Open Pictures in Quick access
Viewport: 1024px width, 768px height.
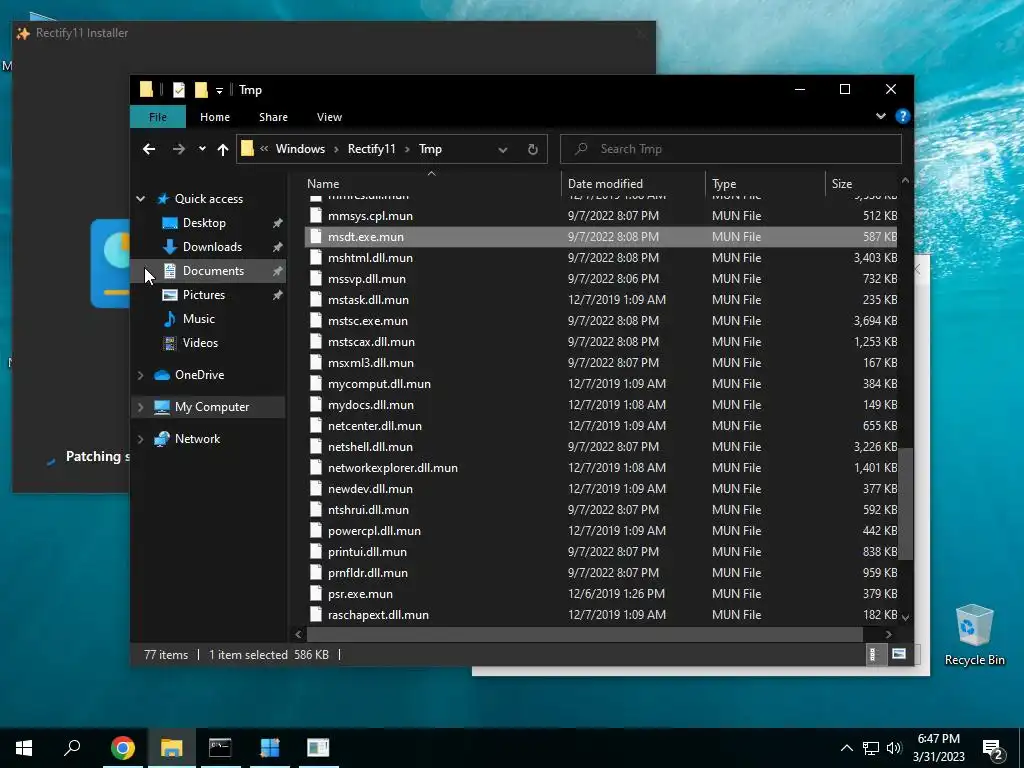pyautogui.click(x=204, y=295)
